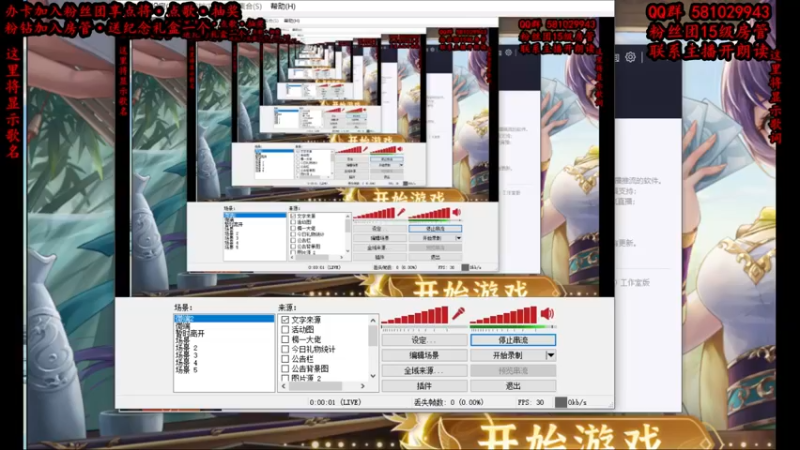The height and width of the screenshot is (450, 800).
Task: Toggle the 文字来源 source checkbox
Action: [x=285, y=319]
